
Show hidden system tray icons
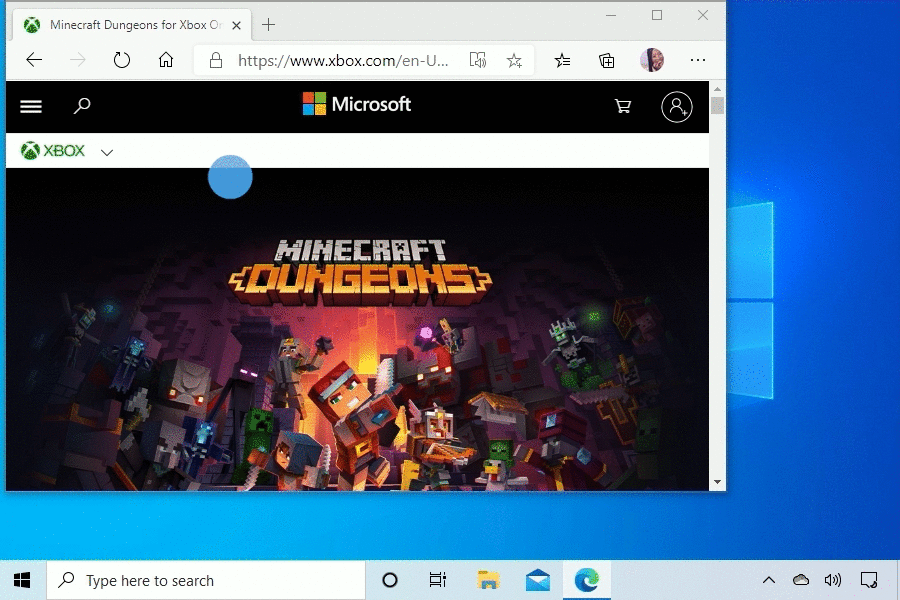[769, 580]
